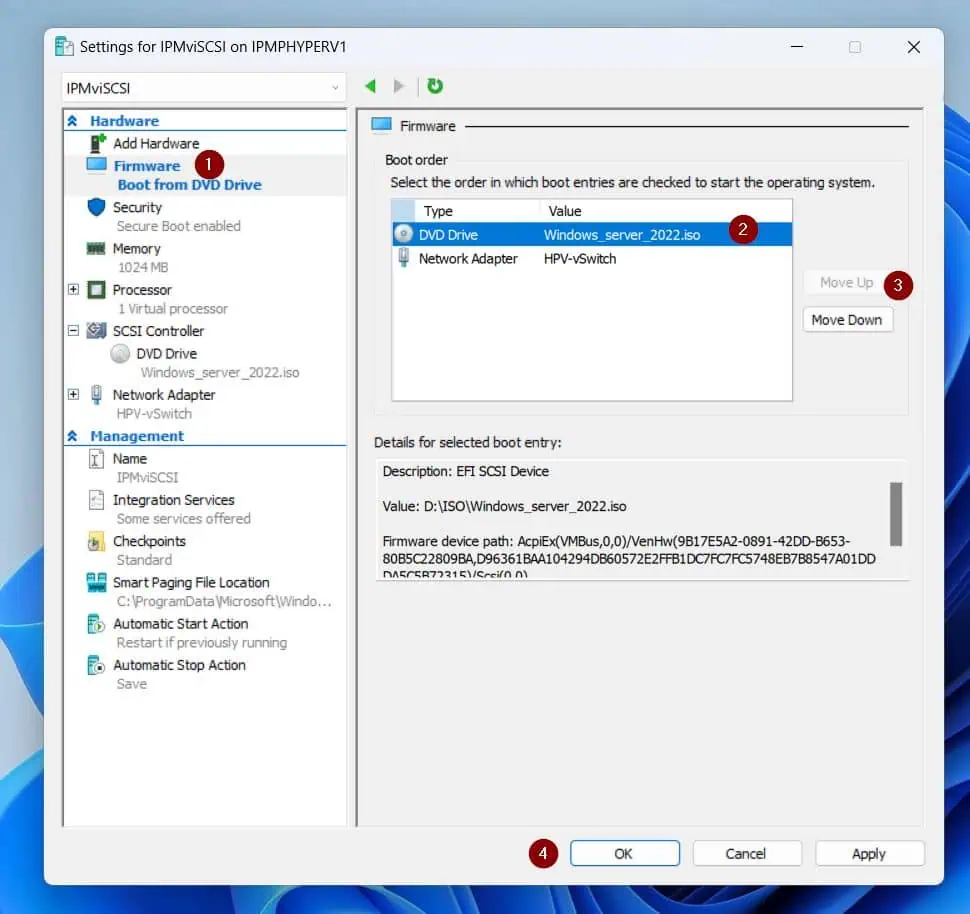Click the DVD Drive disc icon in boot order
The height and width of the screenshot is (914, 970).
tap(403, 234)
